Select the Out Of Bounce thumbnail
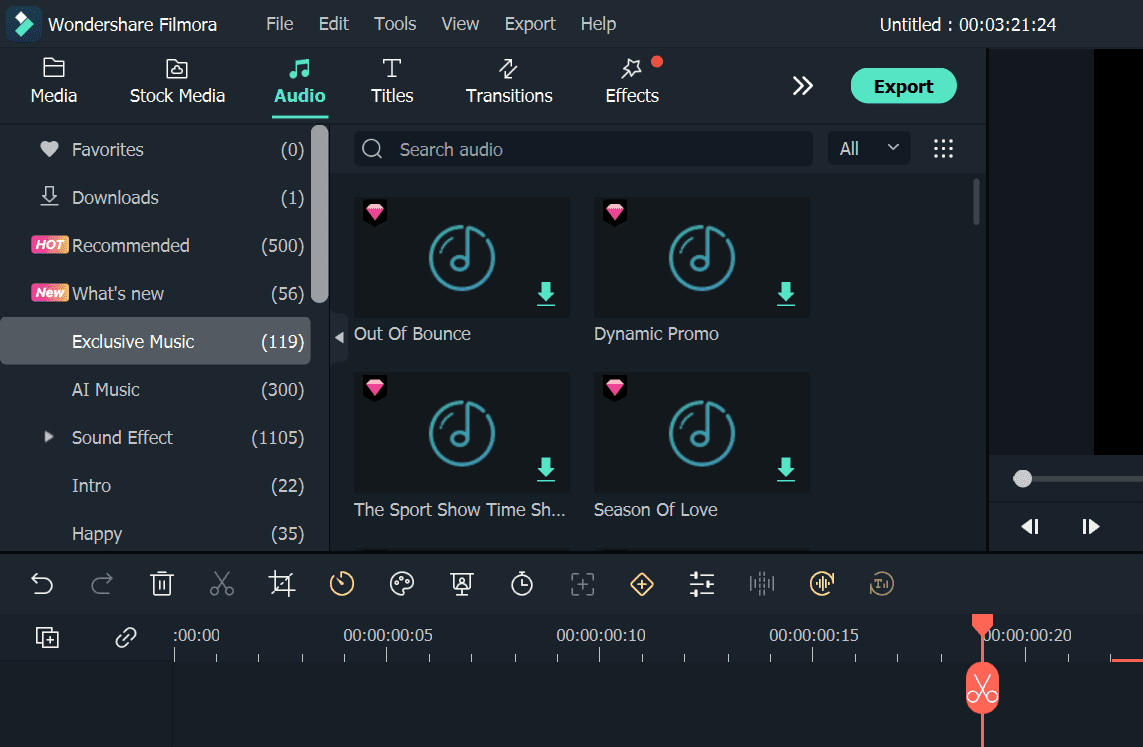Image resolution: width=1143 pixels, height=747 pixels. (462, 257)
